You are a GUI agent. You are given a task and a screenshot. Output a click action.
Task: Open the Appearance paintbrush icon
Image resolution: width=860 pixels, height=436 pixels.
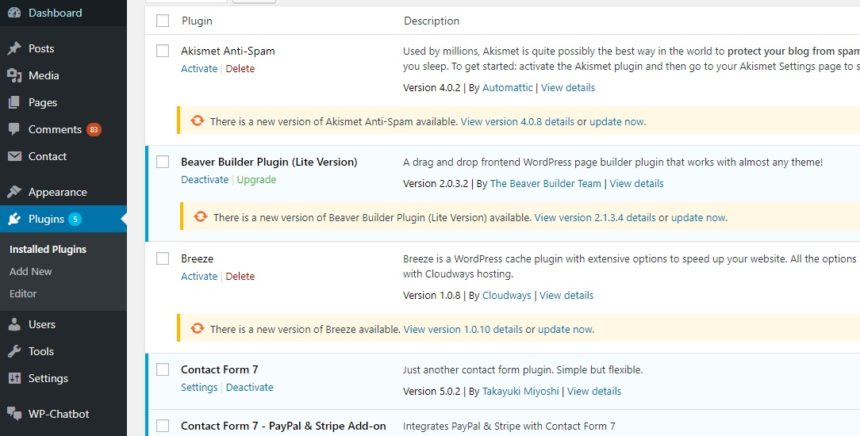point(14,191)
